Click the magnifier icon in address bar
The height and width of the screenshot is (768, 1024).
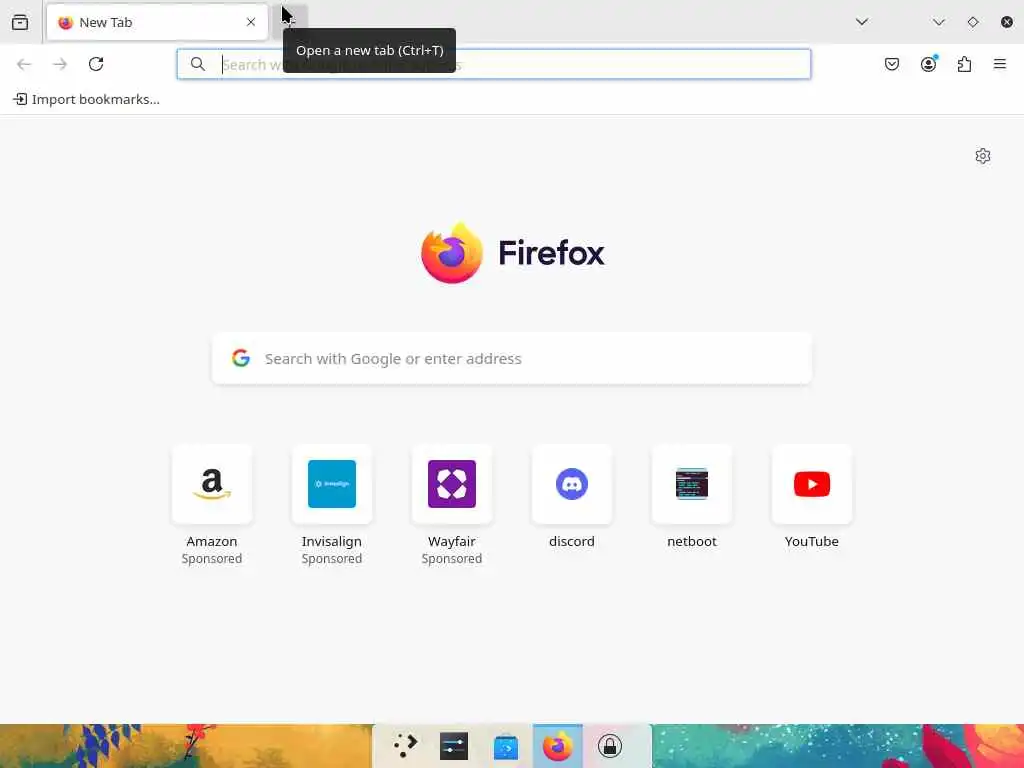(x=198, y=64)
